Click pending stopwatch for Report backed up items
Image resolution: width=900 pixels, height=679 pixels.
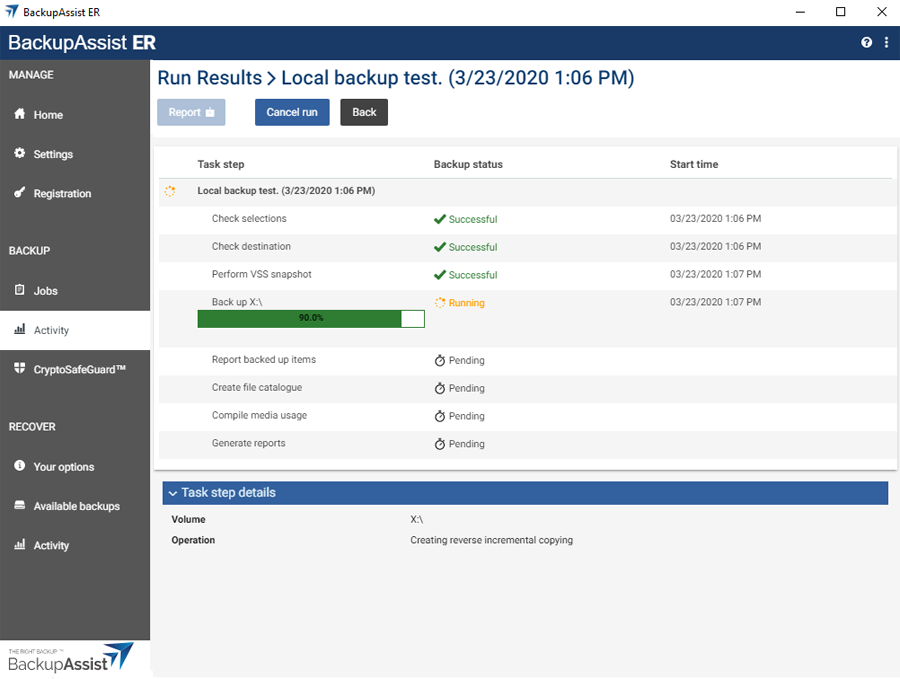pyautogui.click(x=440, y=360)
